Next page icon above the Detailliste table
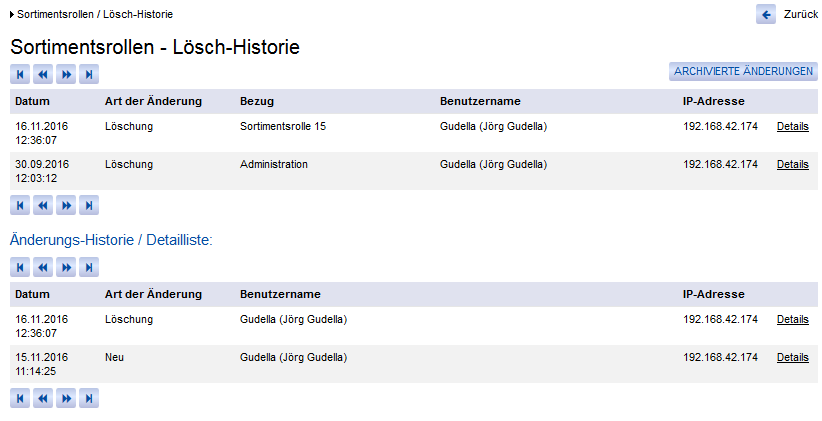 (66, 267)
